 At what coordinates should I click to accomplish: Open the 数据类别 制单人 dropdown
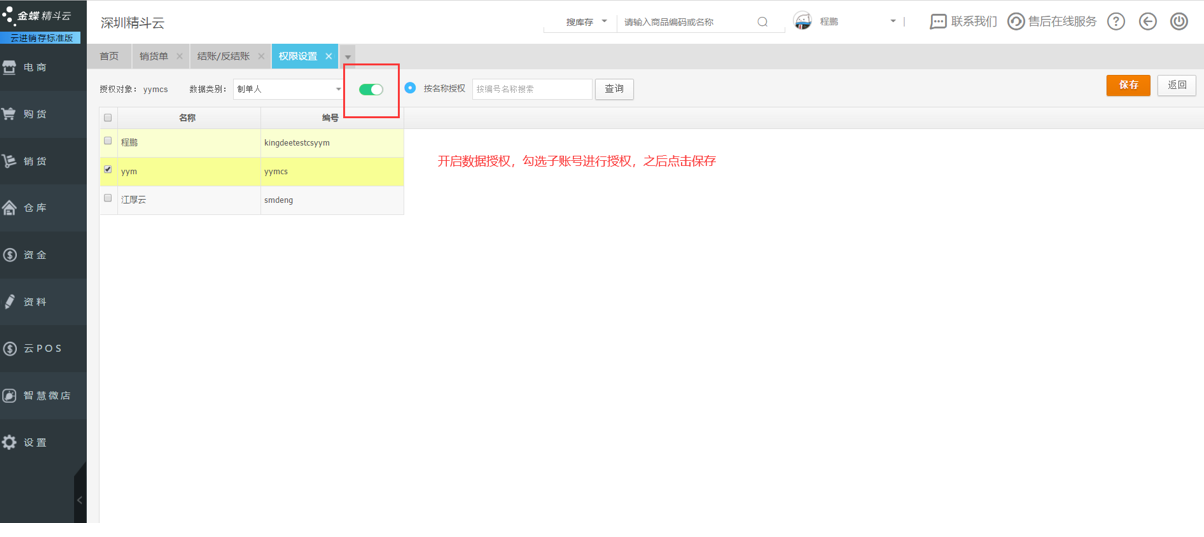[x=288, y=89]
